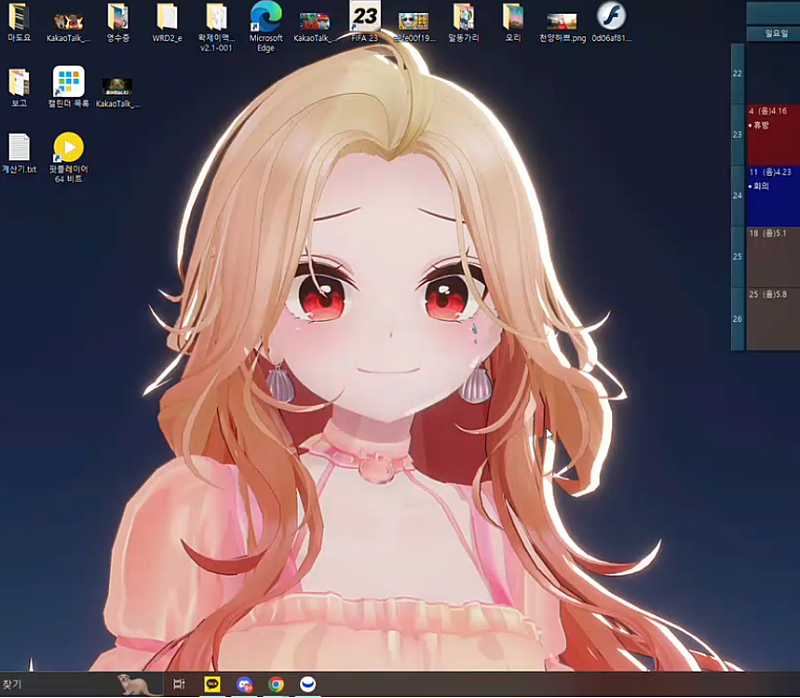The width and height of the screenshot is (800, 698).
Task: Click week number 25 in calendar widget
Action: [738, 257]
